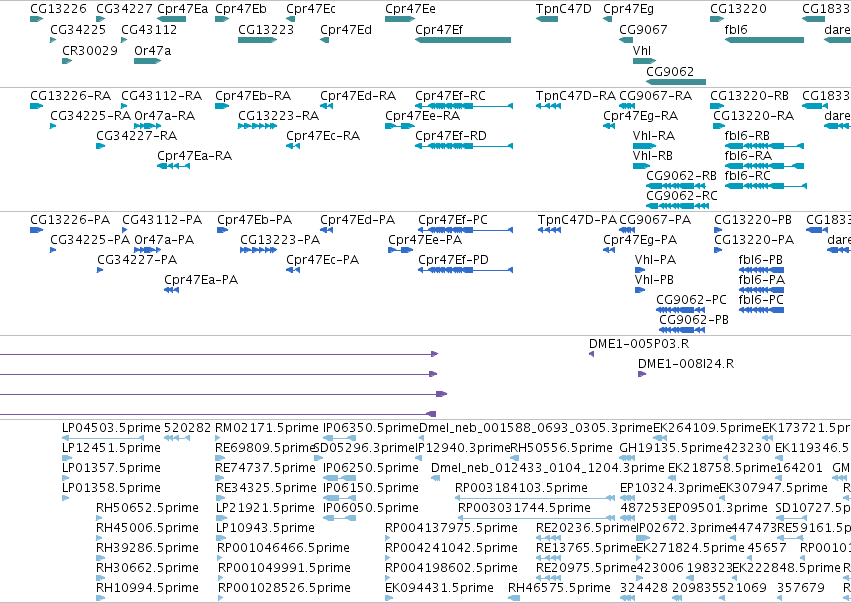Select the Cpr47Ea-RA transcript label

(x=194, y=156)
